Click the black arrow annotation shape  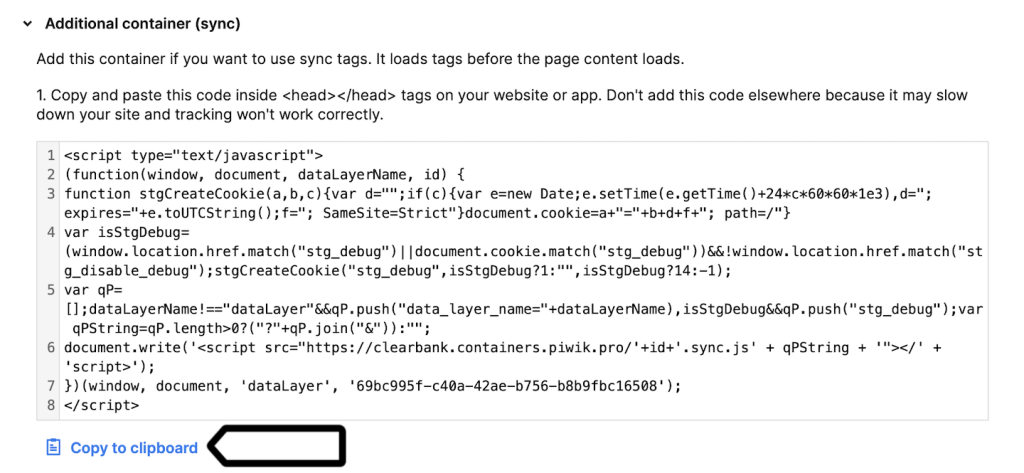point(277,445)
